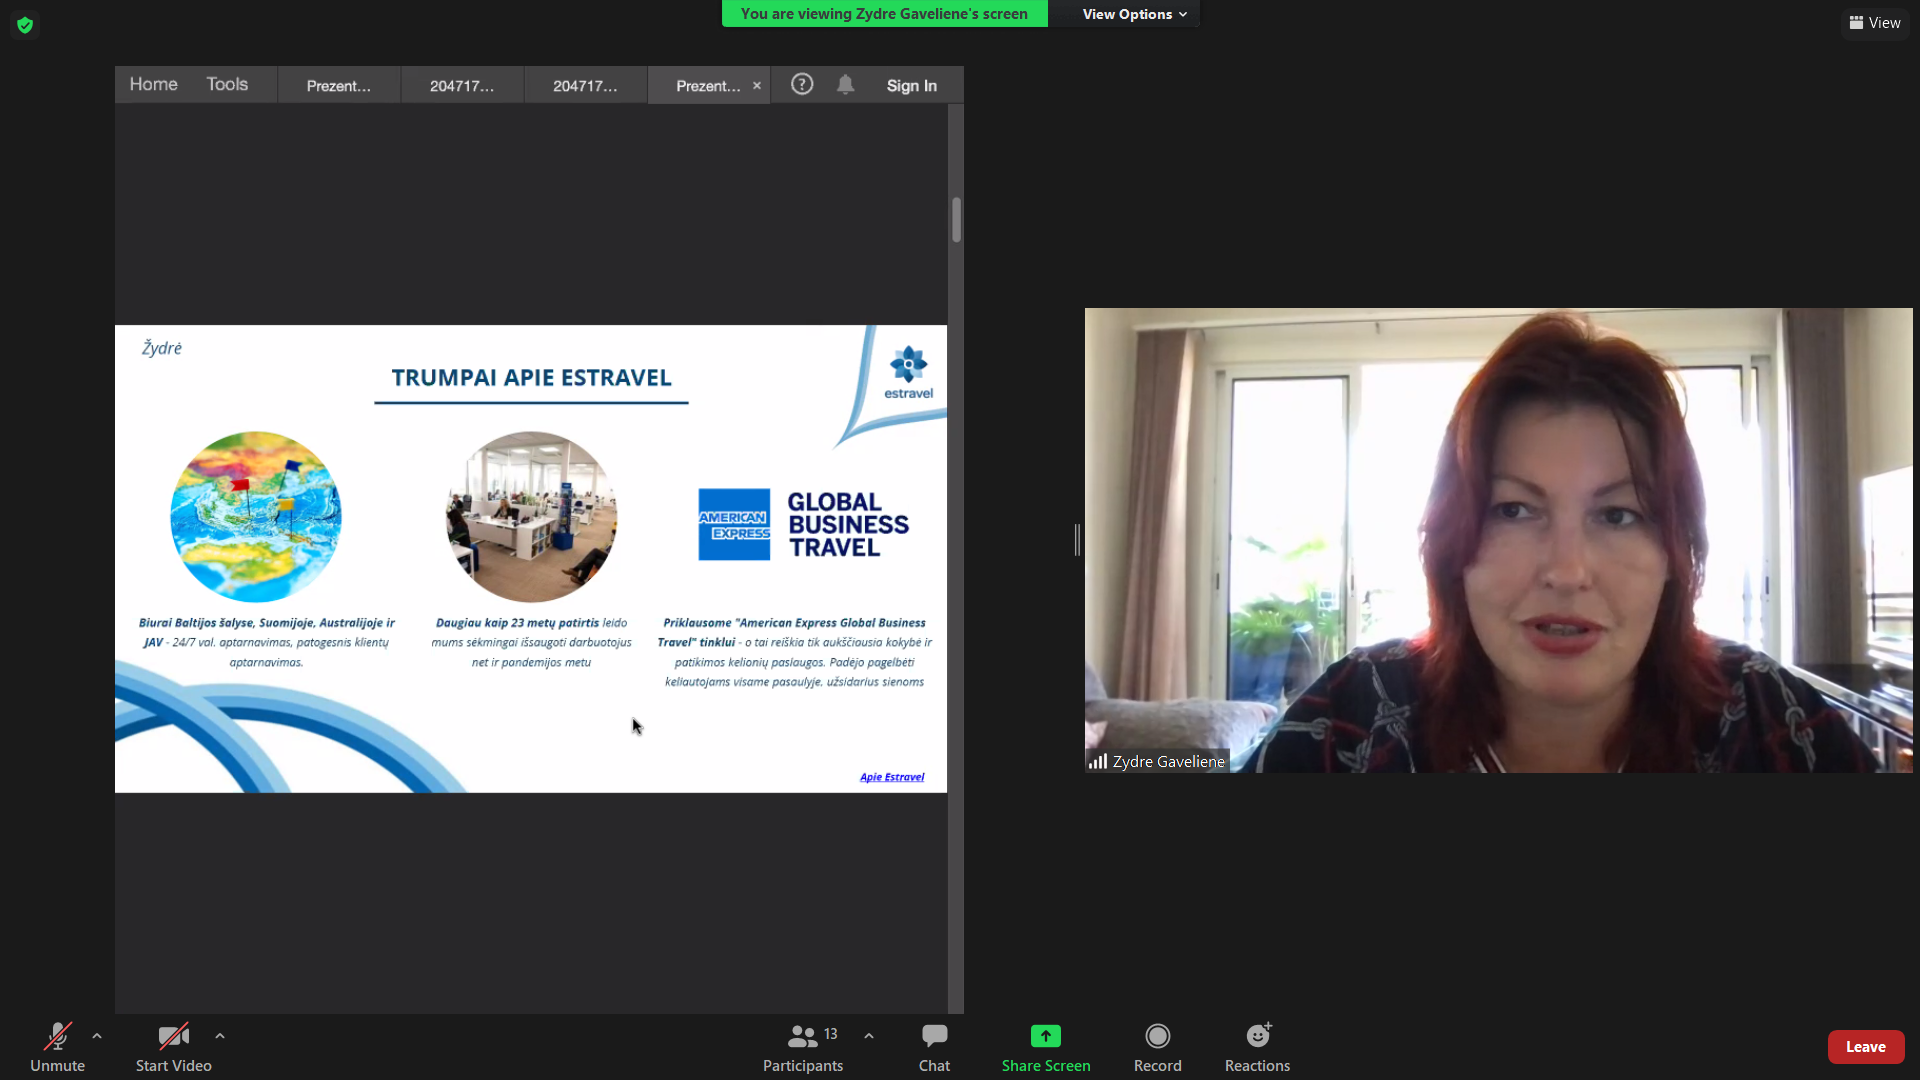Click the notifications bell icon

[x=846, y=85]
